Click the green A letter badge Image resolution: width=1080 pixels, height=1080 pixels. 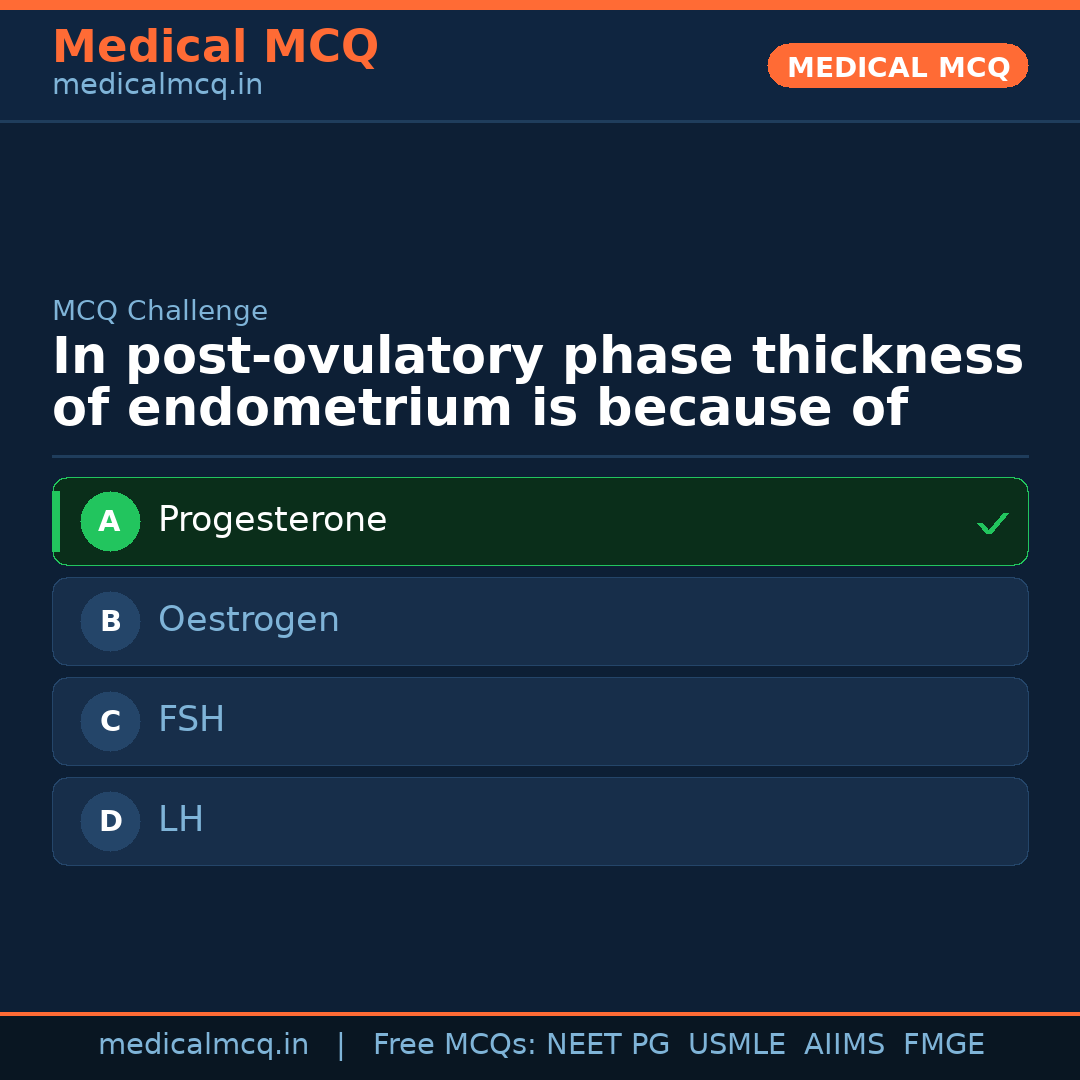click(110, 521)
